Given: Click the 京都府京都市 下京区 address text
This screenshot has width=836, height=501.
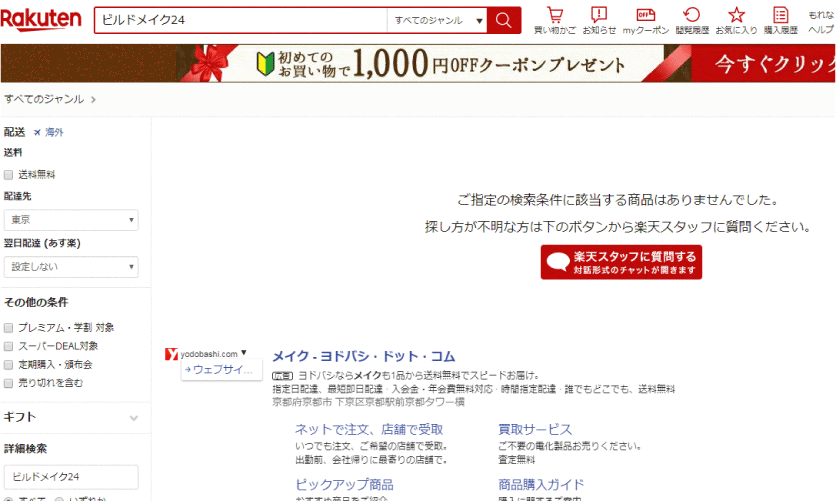Looking at the screenshot, I should 368,402.
